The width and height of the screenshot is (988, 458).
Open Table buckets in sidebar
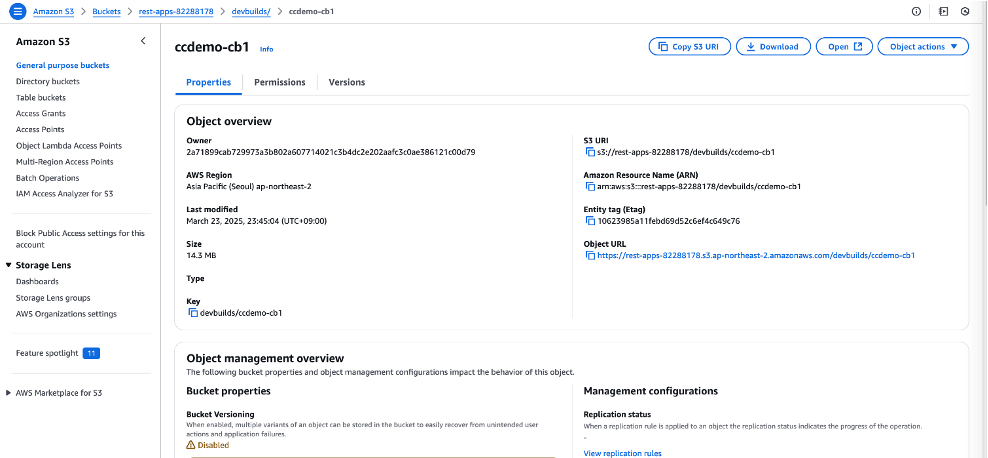click(x=41, y=98)
